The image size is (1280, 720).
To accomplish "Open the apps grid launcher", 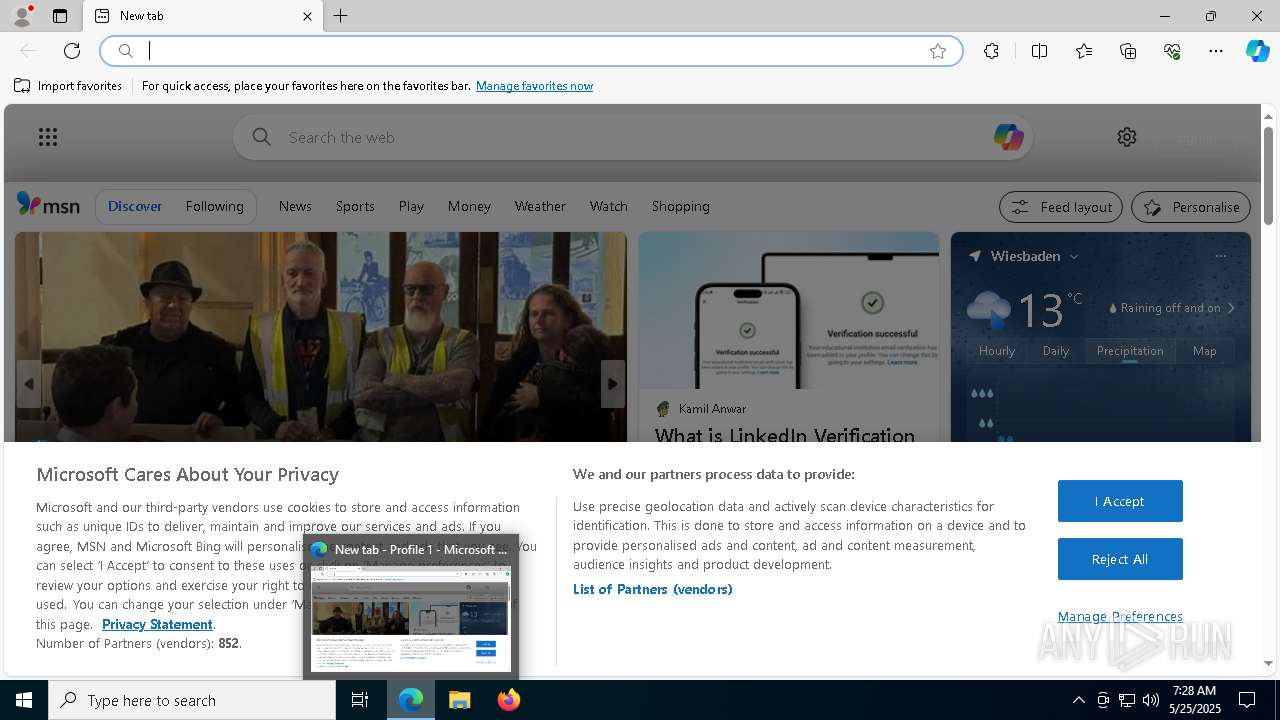I will point(47,137).
